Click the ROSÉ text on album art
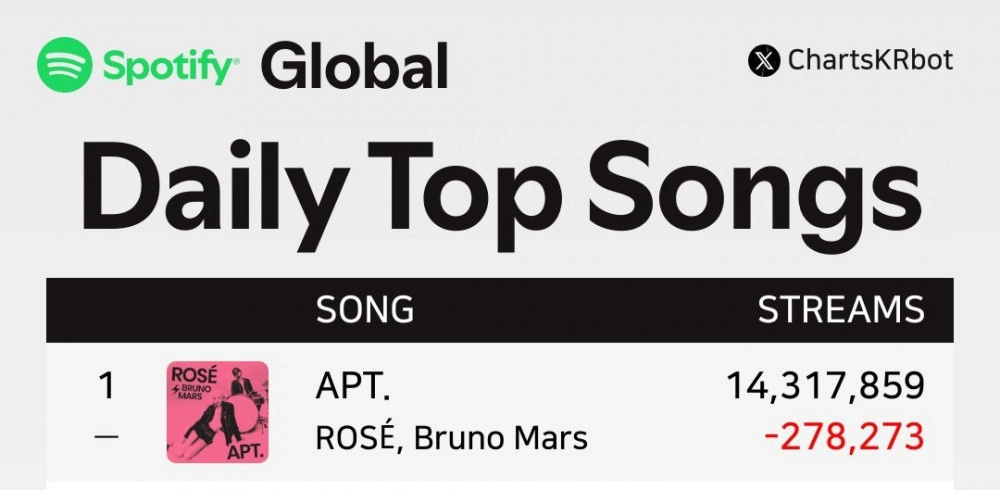This screenshot has width=1000, height=490. tap(195, 374)
